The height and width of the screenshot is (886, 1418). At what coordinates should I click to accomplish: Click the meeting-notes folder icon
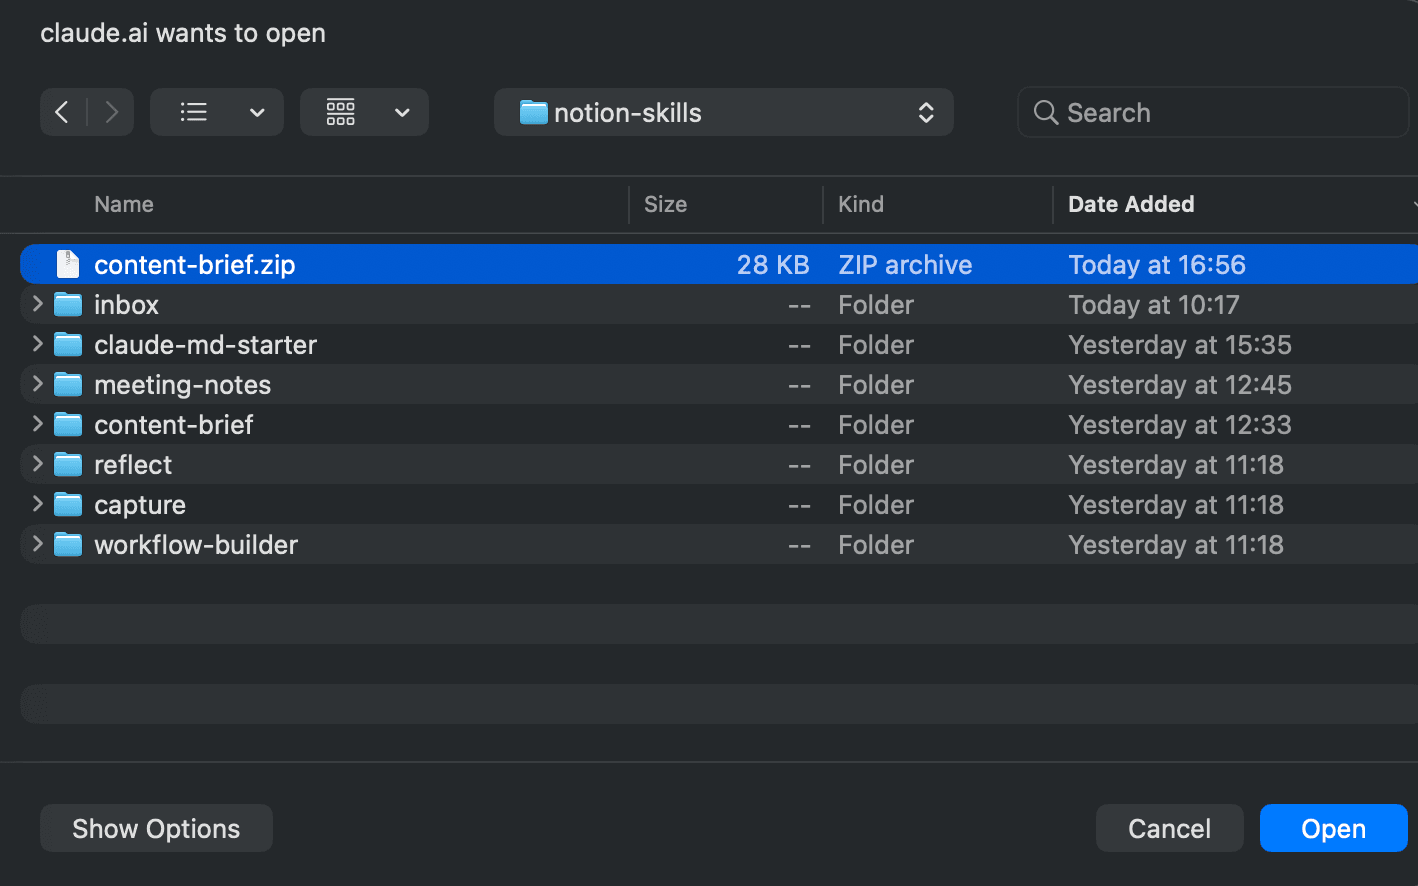click(68, 384)
